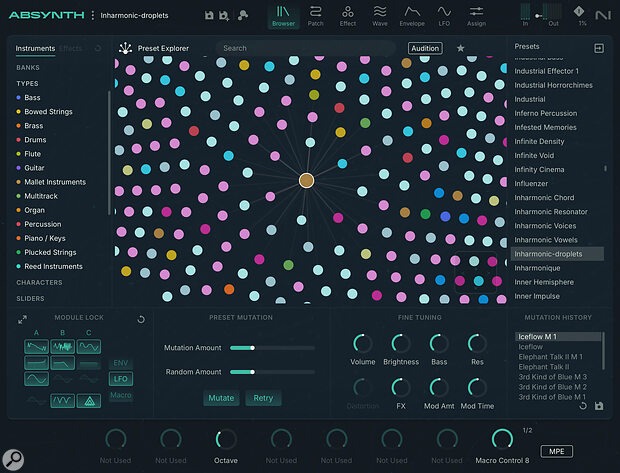Toggle Macro module lock
The height and width of the screenshot is (473, 620).
(x=121, y=395)
